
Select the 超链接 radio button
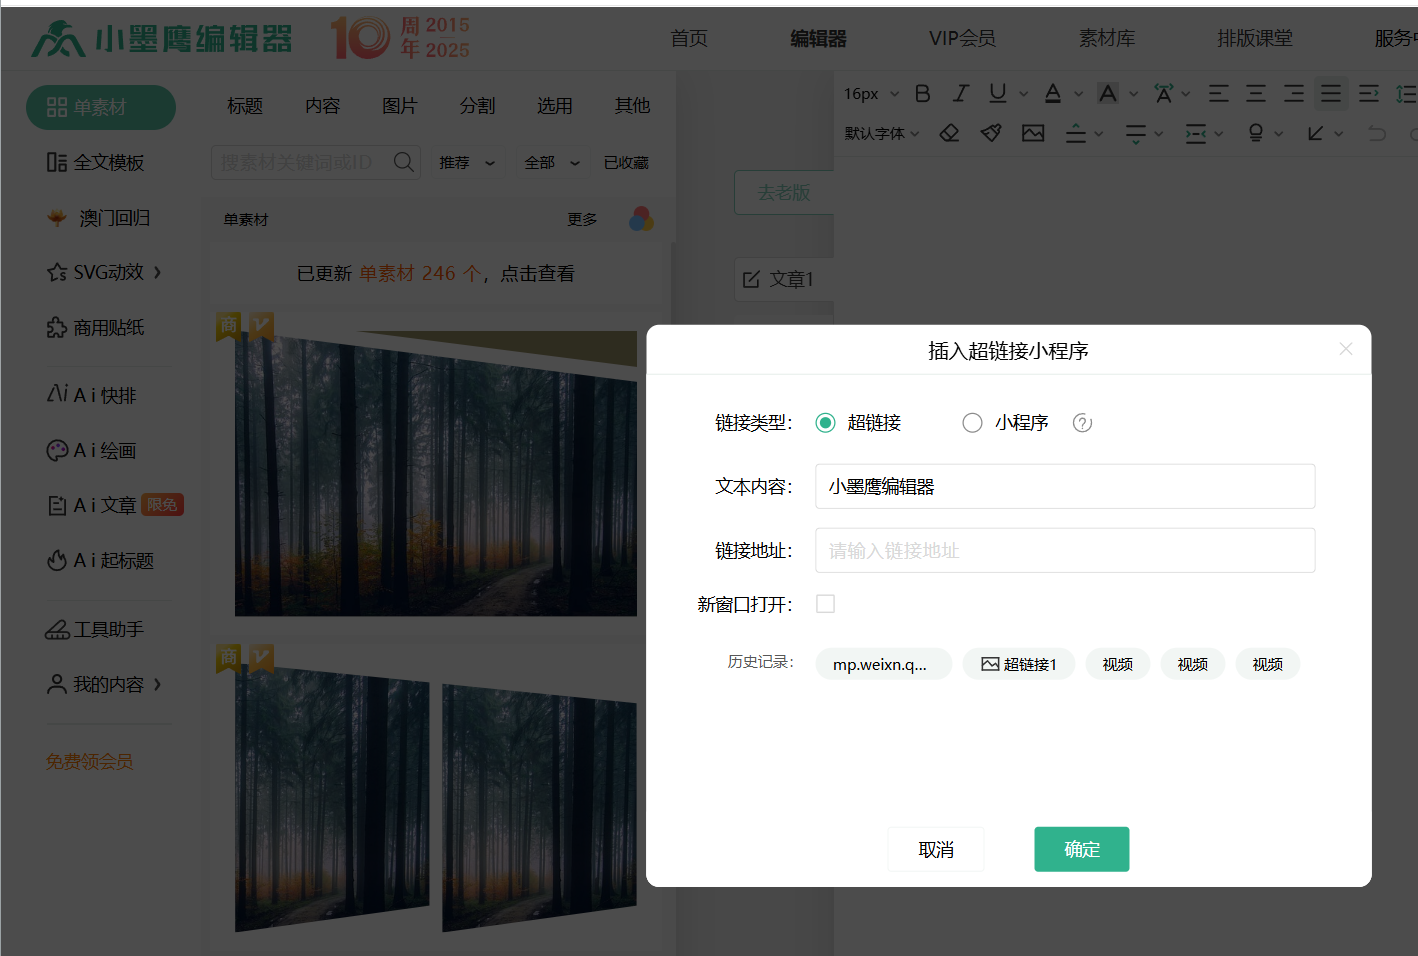click(x=826, y=423)
